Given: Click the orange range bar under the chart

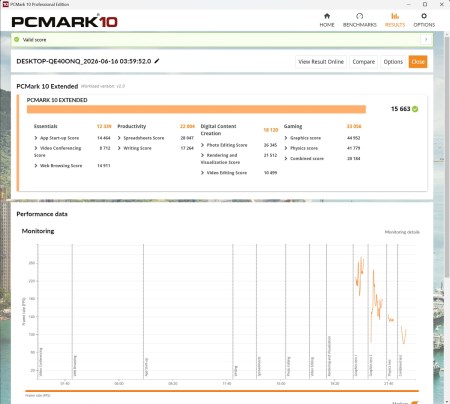Looking at the screenshot, I should point(222,391).
